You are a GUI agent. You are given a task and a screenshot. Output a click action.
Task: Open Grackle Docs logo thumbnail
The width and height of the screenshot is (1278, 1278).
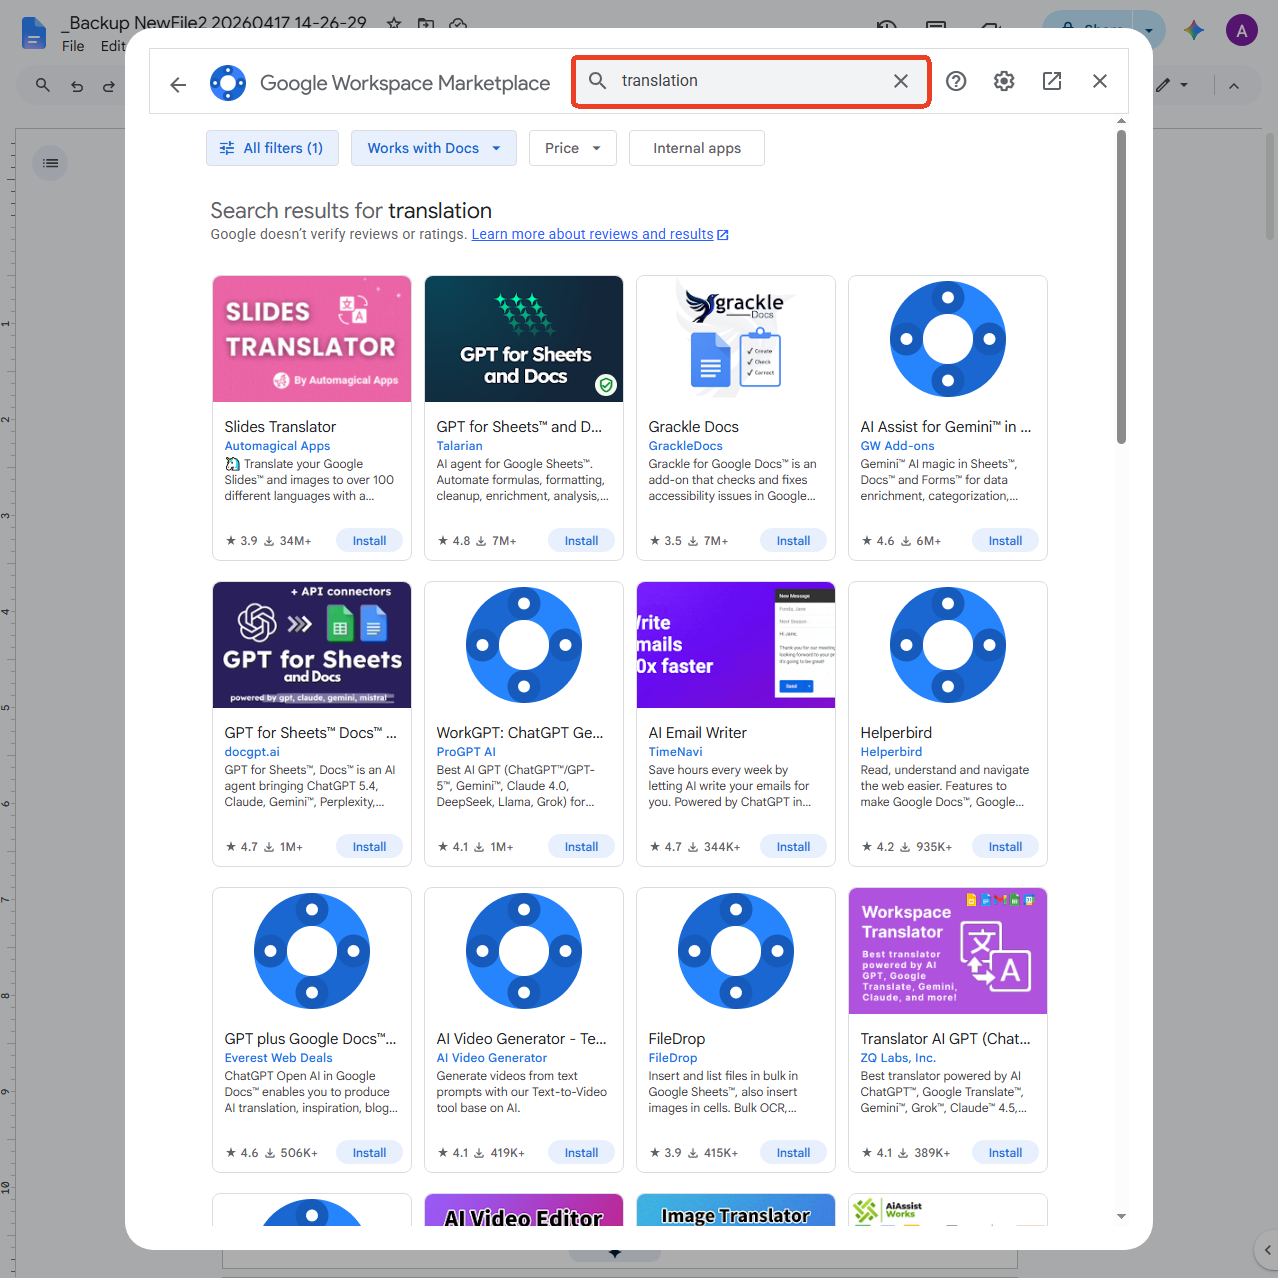pyautogui.click(x=736, y=339)
